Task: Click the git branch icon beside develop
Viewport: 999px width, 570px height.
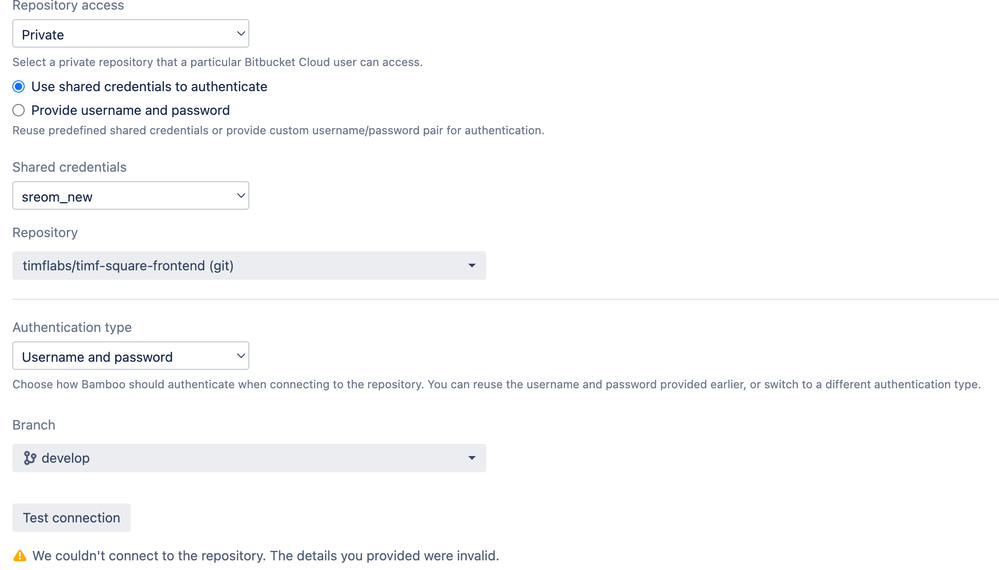Action: (x=29, y=458)
